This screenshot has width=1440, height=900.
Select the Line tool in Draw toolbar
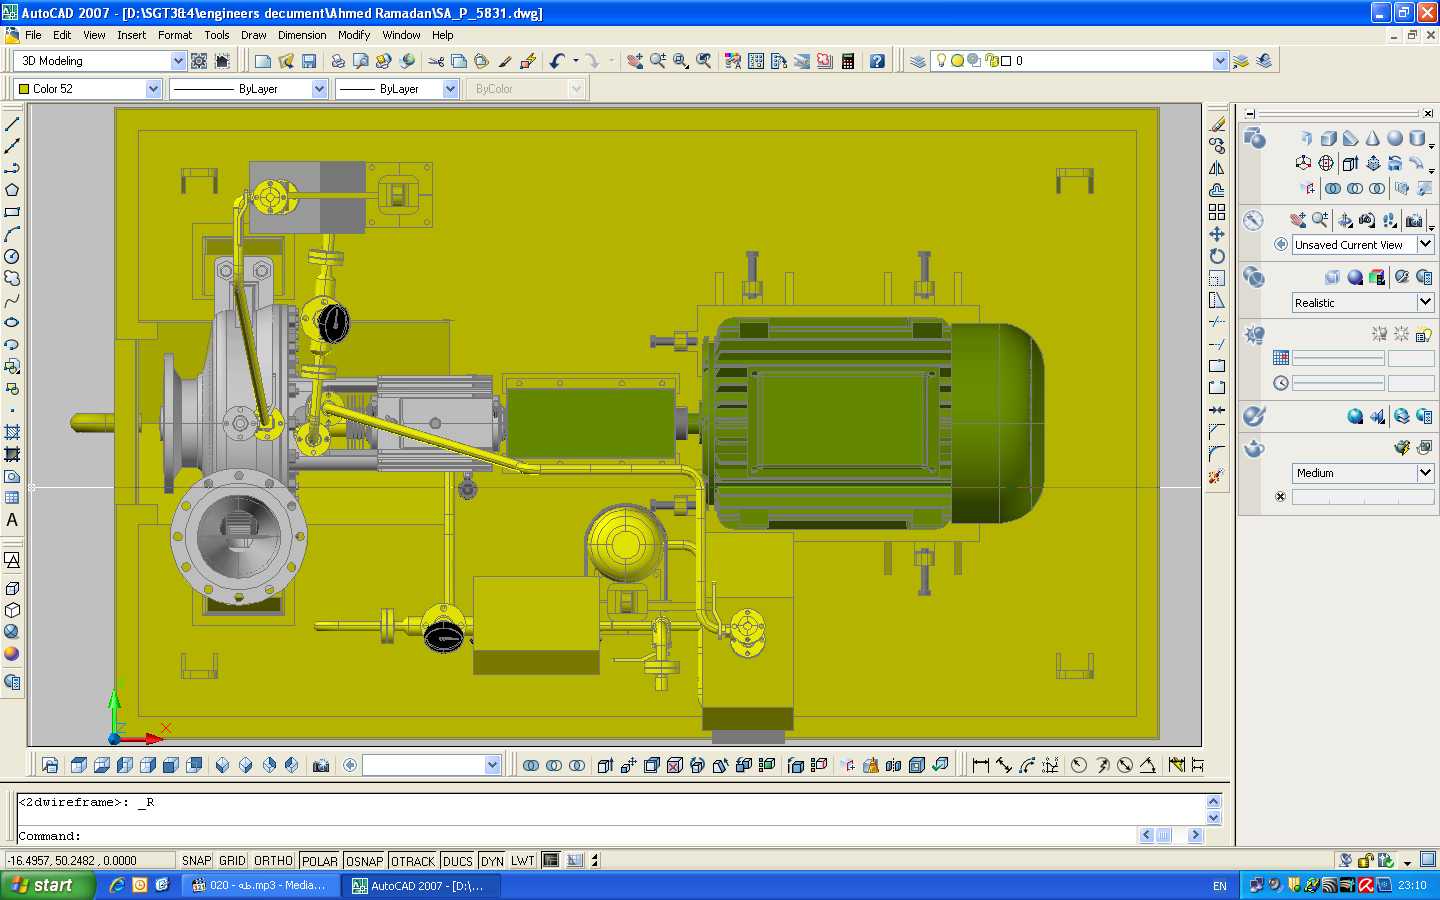(x=12, y=124)
